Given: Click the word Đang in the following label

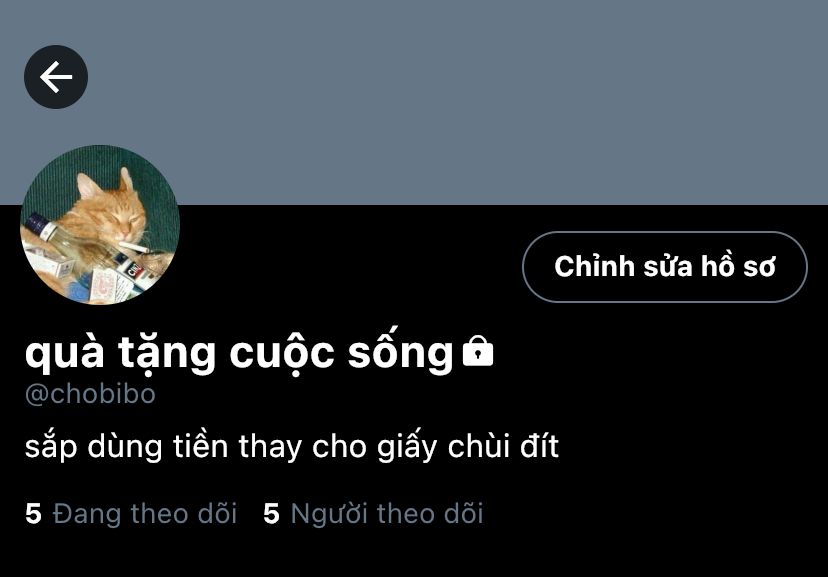Looking at the screenshot, I should pyautogui.click(x=87, y=515).
